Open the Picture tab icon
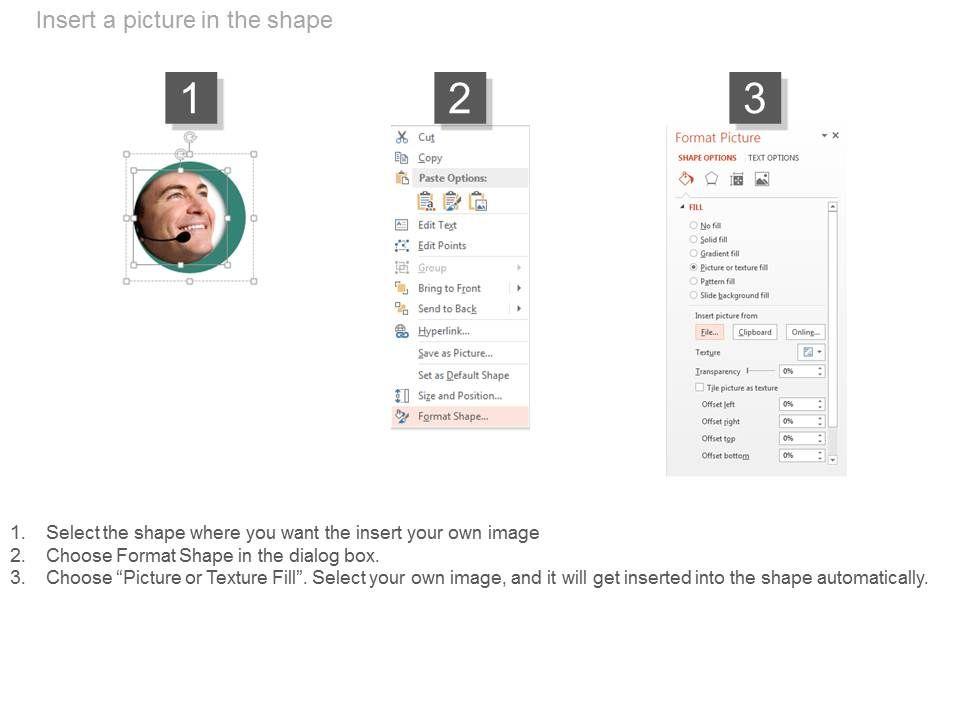 point(762,179)
